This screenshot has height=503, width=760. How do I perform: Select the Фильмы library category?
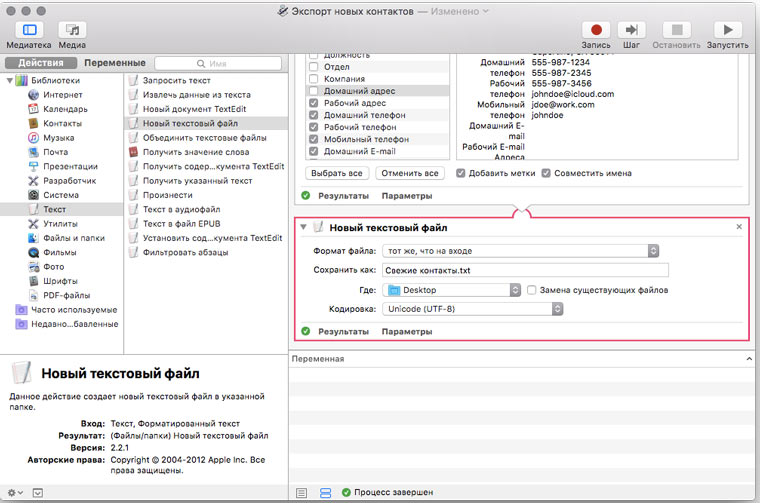[x=62, y=252]
